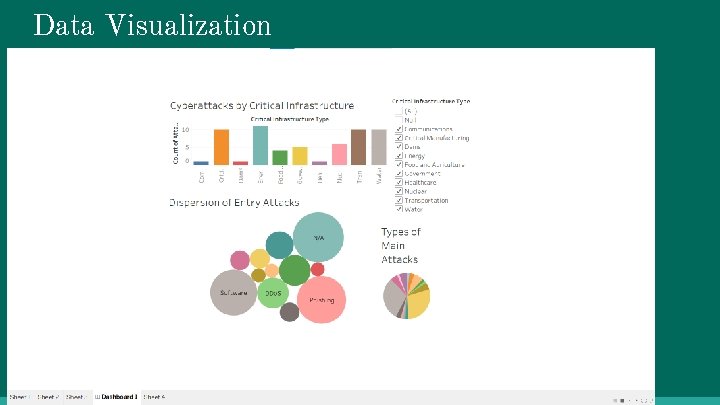Viewport: 720px width, 405px height.
Task: Click the magenta bubble above Software
Action: (240, 260)
